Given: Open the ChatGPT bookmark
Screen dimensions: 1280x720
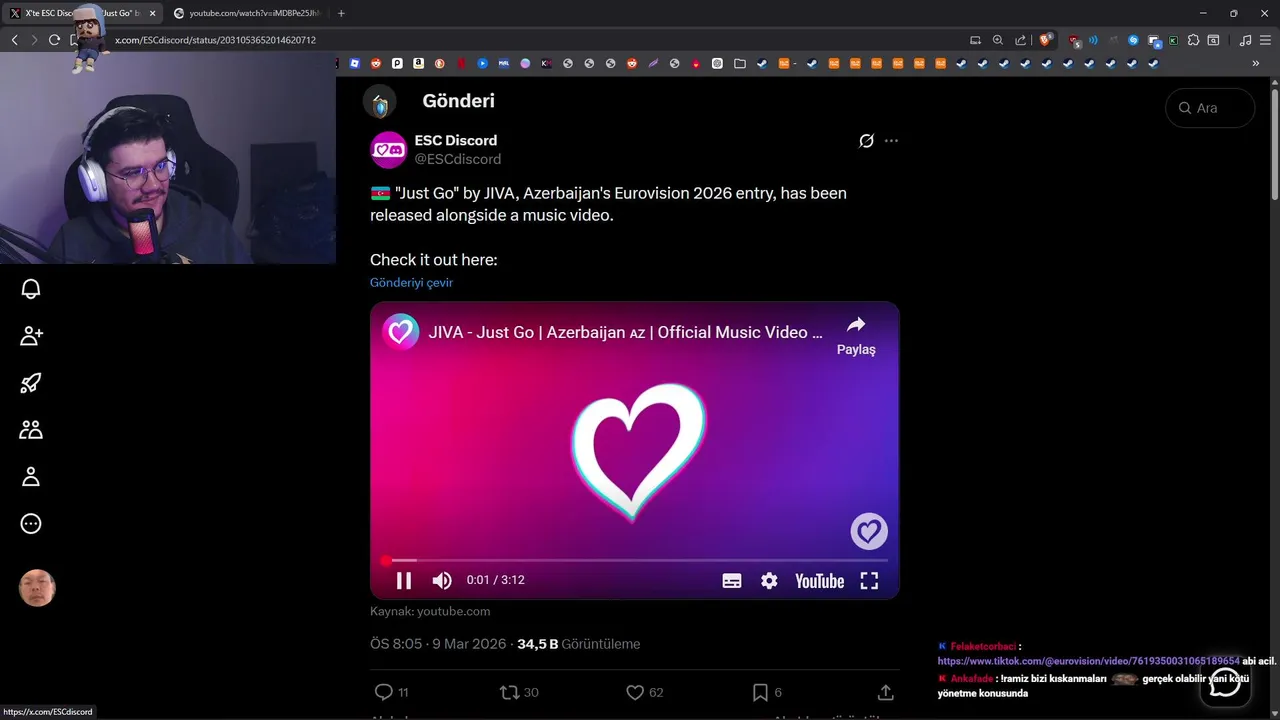Looking at the screenshot, I should [717, 63].
